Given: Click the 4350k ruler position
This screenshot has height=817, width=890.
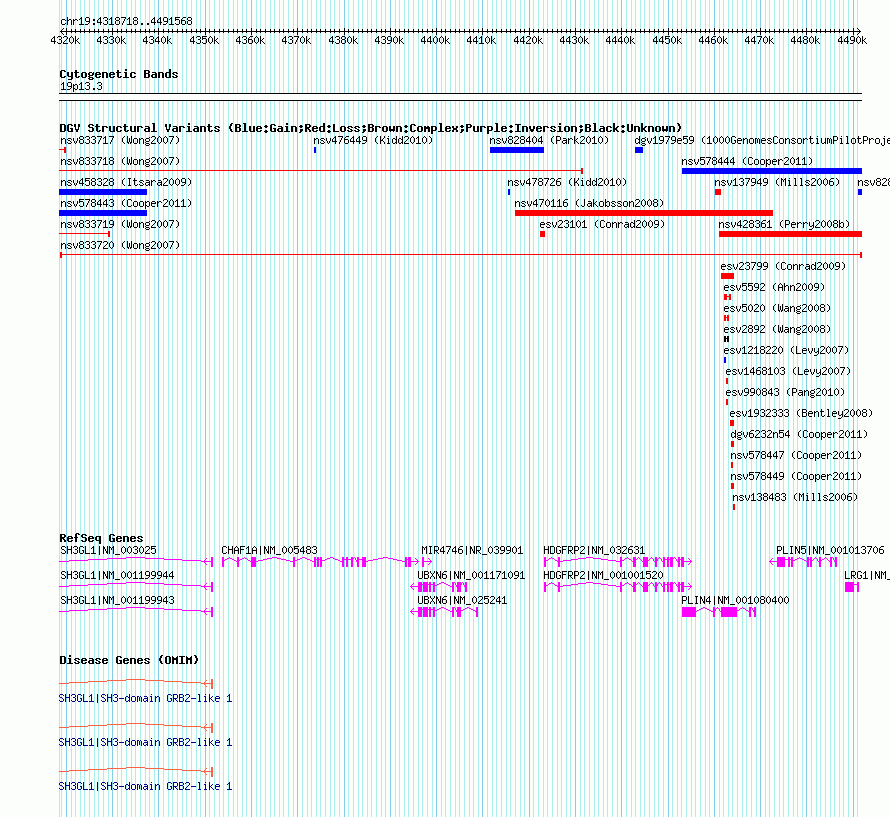Looking at the screenshot, I should [x=204, y=40].
